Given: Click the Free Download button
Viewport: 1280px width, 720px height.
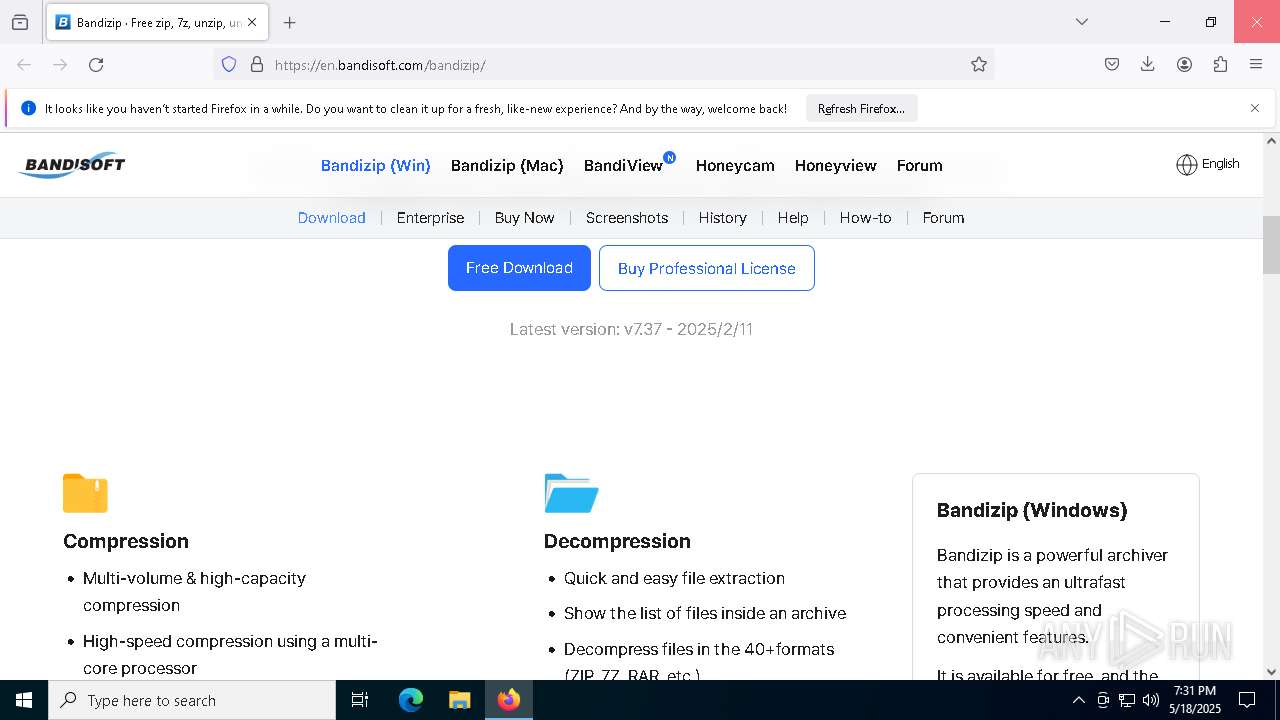Looking at the screenshot, I should (x=519, y=268).
